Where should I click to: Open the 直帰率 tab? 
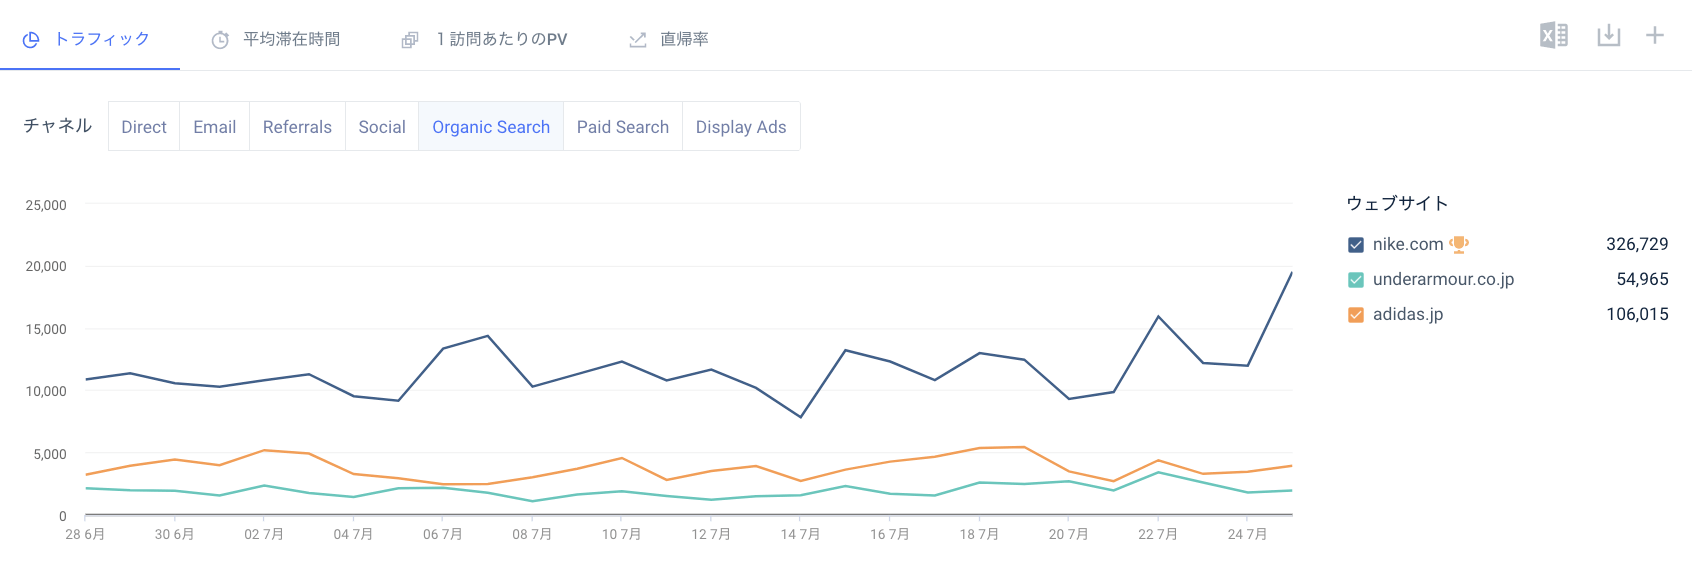684,39
